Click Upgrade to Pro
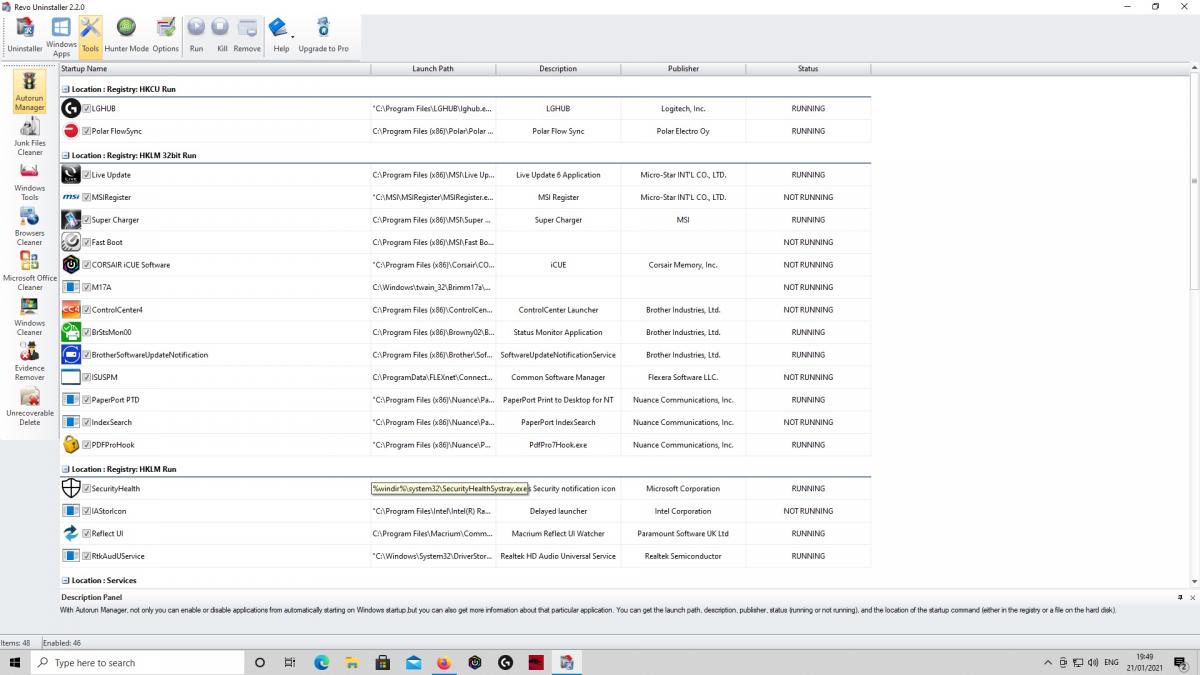 point(323,35)
